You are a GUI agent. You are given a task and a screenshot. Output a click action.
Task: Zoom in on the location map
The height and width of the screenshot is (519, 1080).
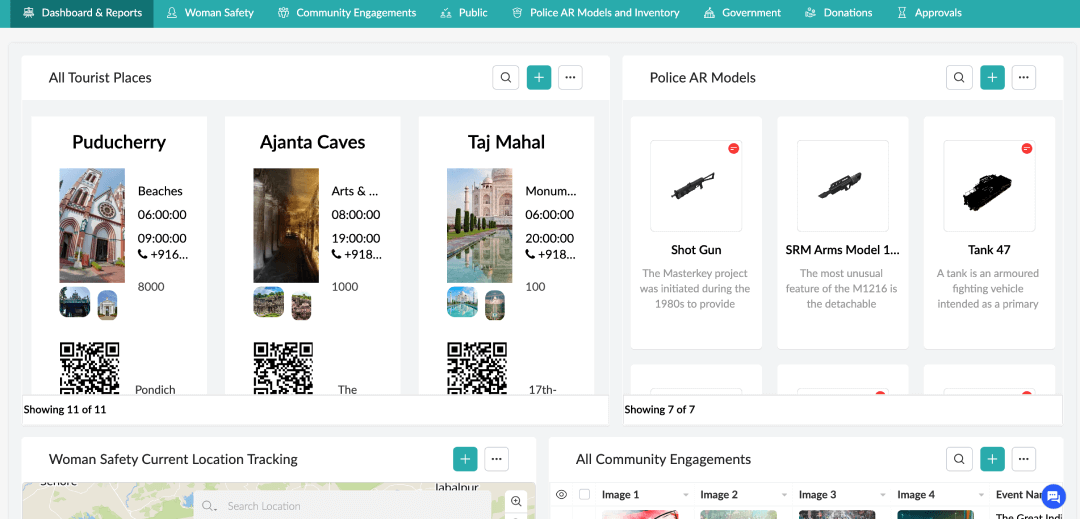click(x=515, y=500)
